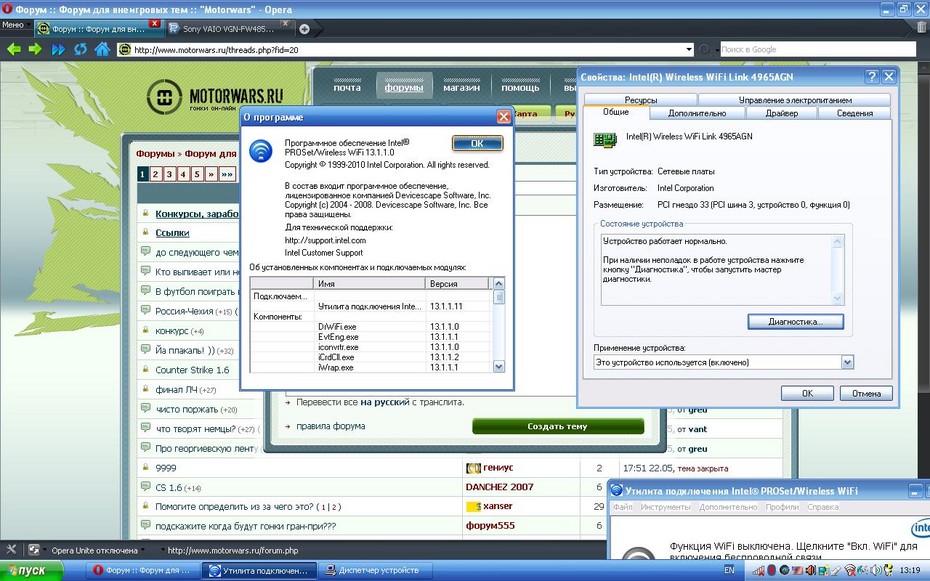Open the Opera Меню button
Viewport: 930px width, 581px height.
tap(13, 25)
